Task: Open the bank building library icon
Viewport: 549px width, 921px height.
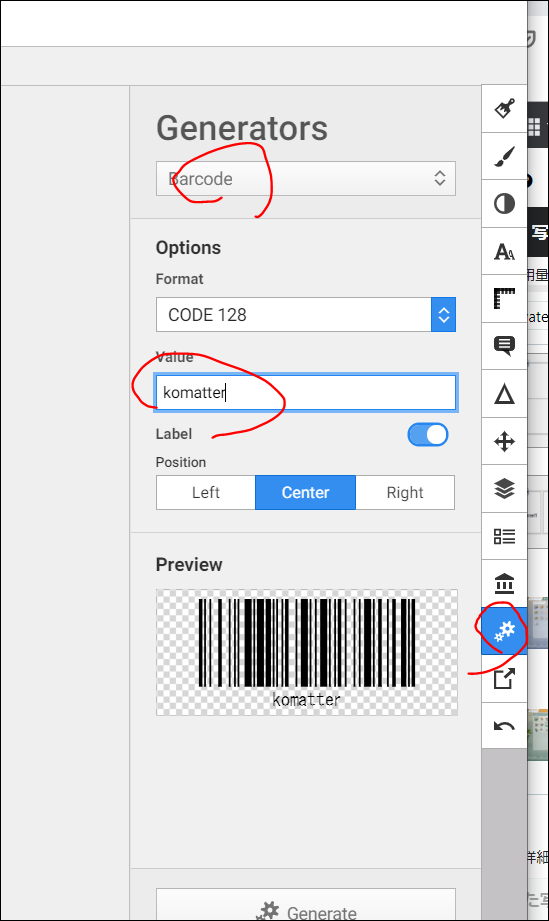Action: pyautogui.click(x=504, y=584)
